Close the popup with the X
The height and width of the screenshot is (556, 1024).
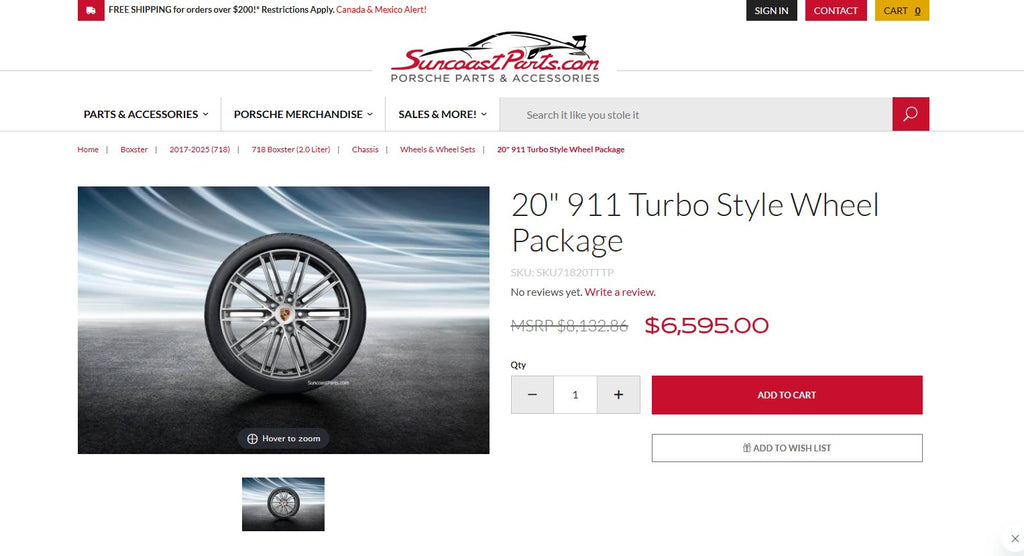pyautogui.click(x=1015, y=538)
